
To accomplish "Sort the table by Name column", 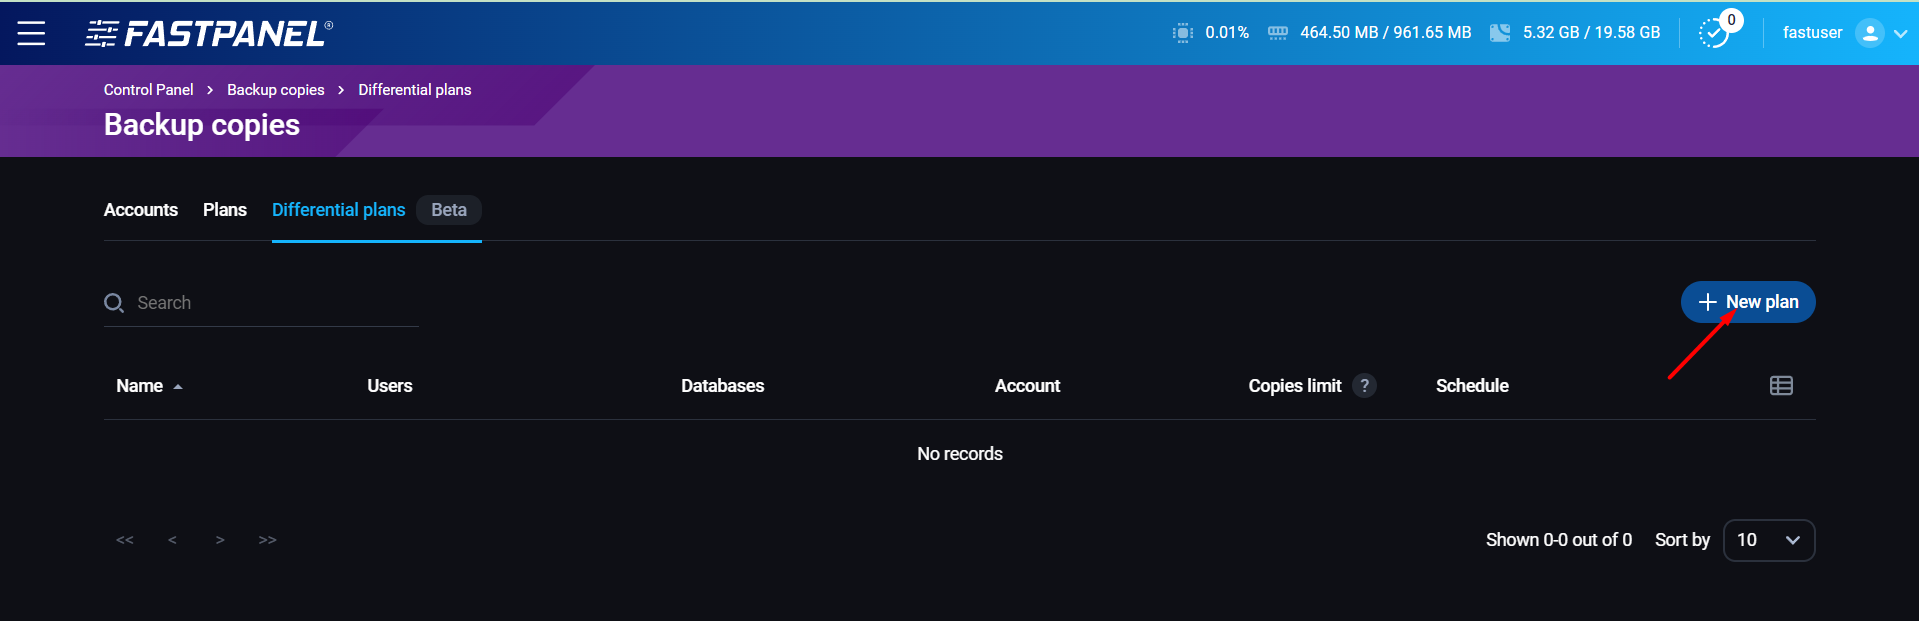I will point(140,386).
